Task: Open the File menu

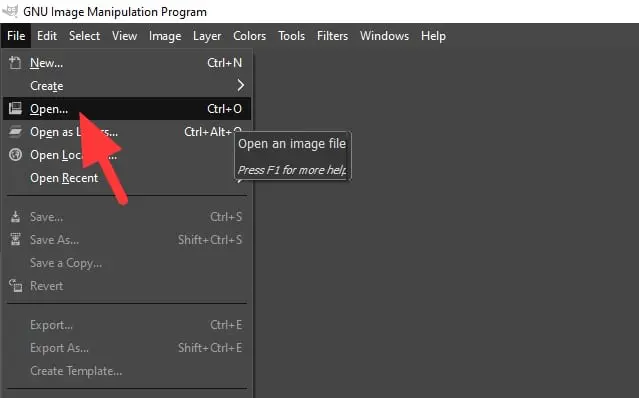Action: tap(16, 36)
